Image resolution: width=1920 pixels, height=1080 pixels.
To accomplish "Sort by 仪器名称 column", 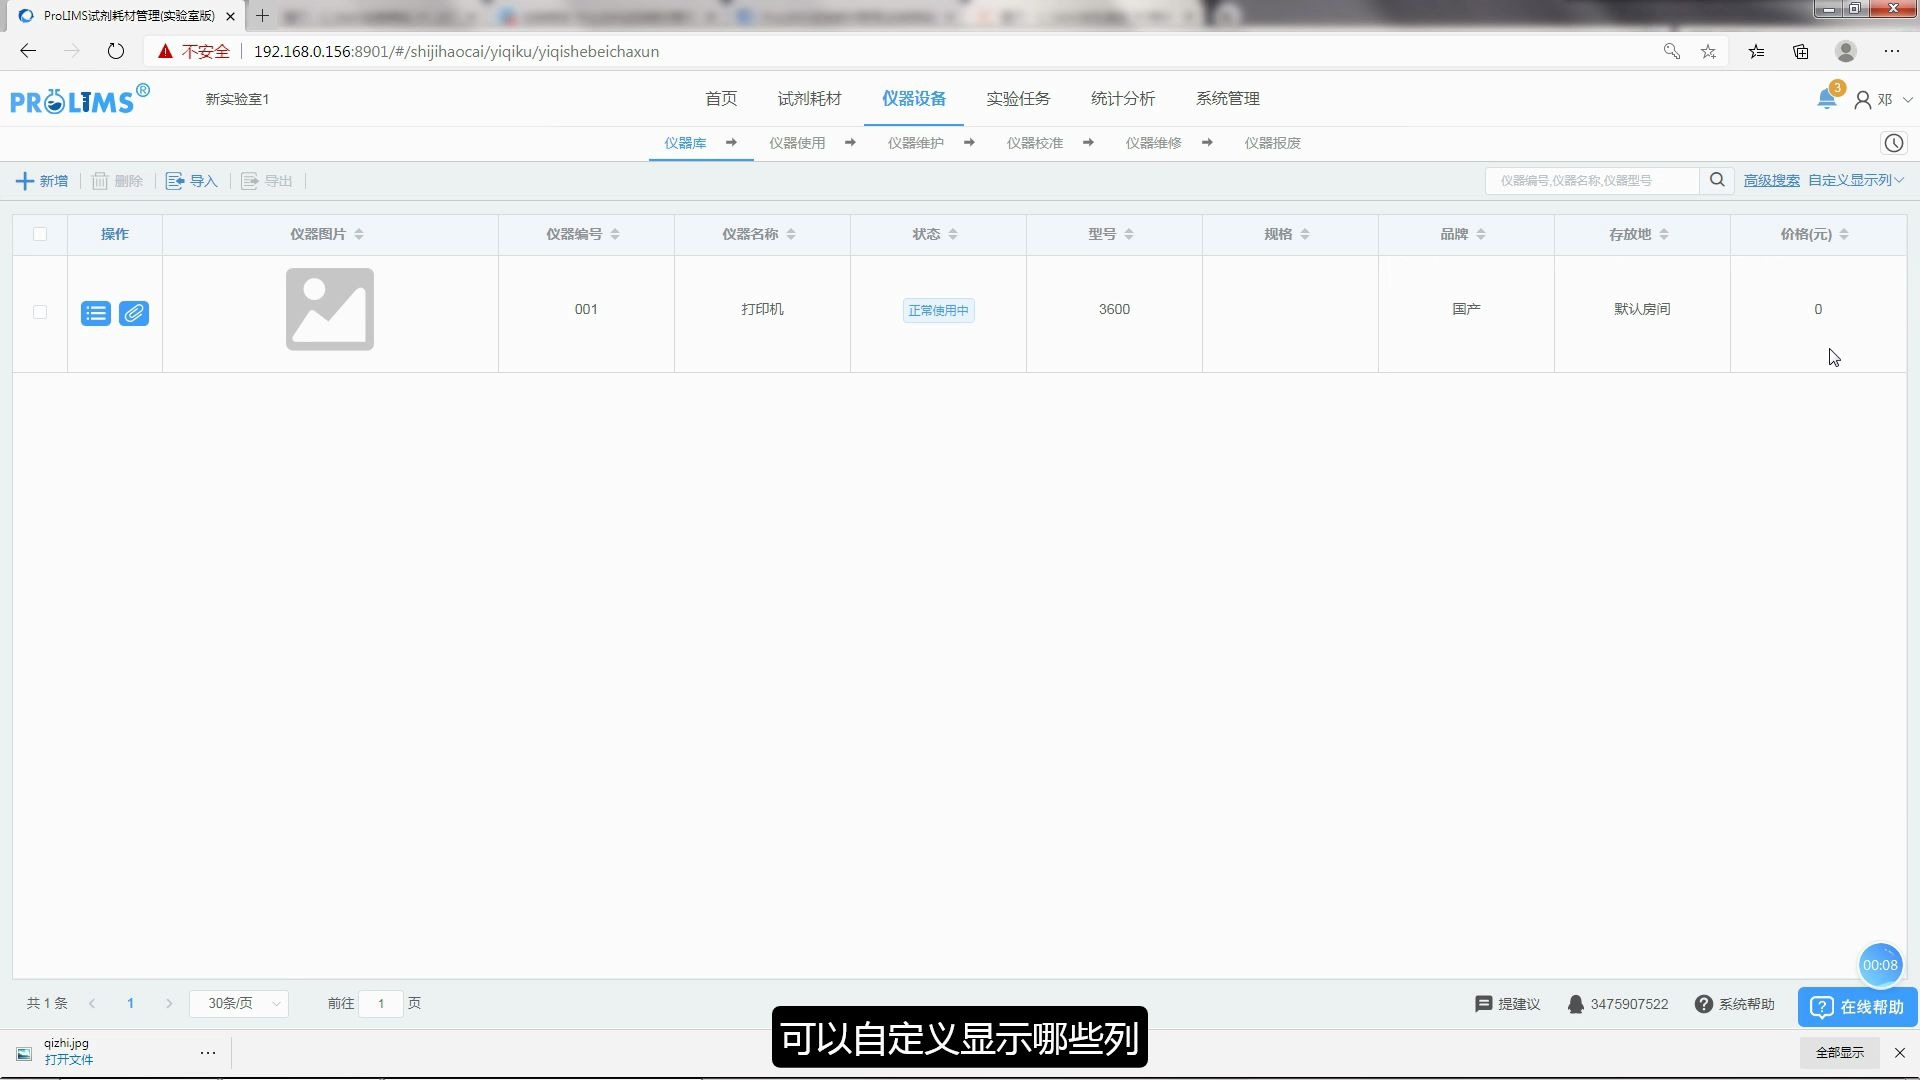I will click(x=791, y=234).
